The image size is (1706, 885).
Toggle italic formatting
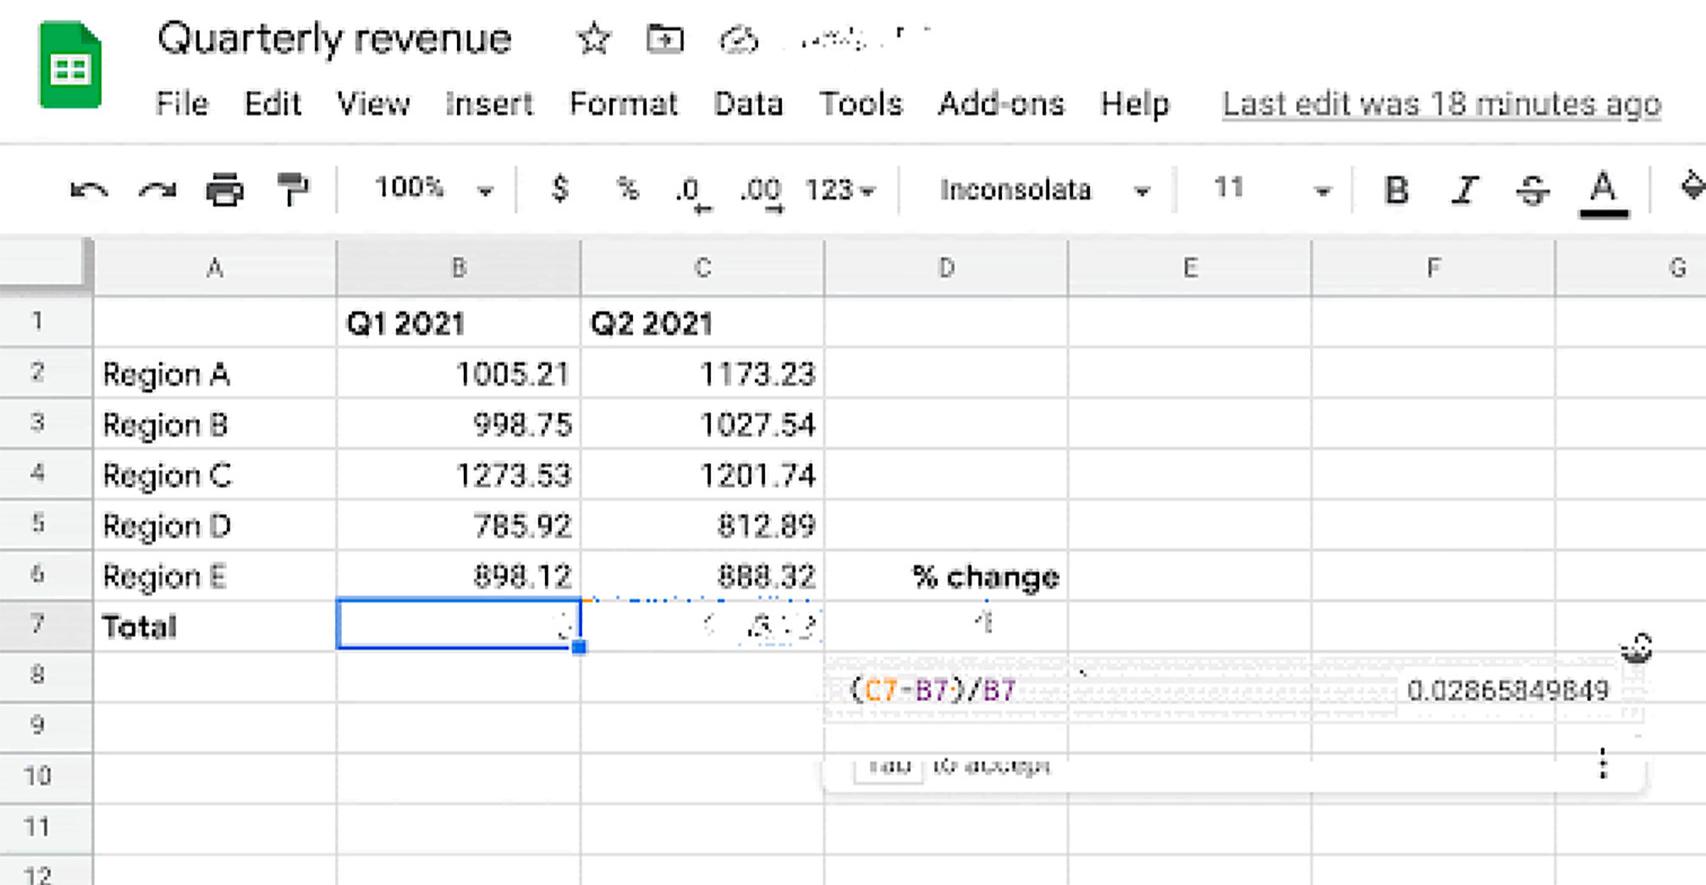click(x=1465, y=189)
